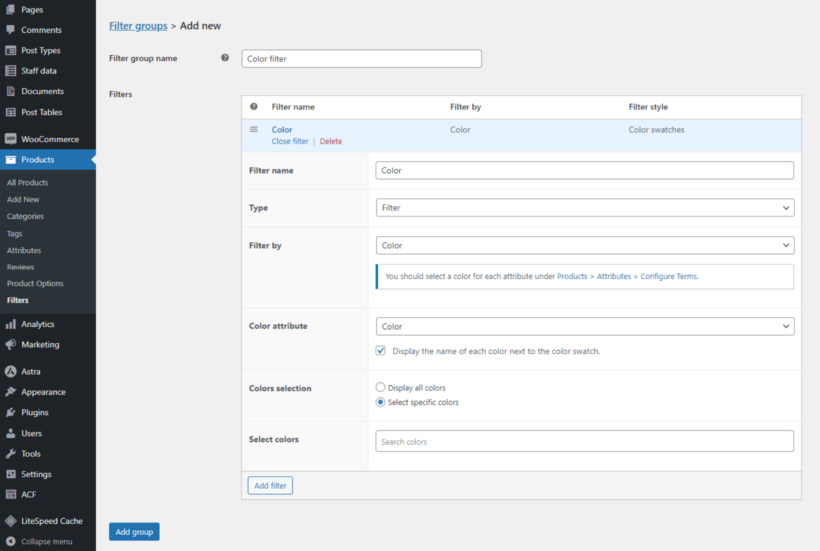Screen dimensions: 820x551
Task: Click the Plugins plug icon
Action: tap(10, 412)
